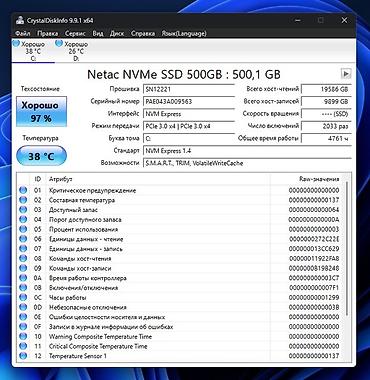Viewport: 370px width, 380px height.
Task: Select disk C: tab with 38 °C
Action: [x=33, y=51]
